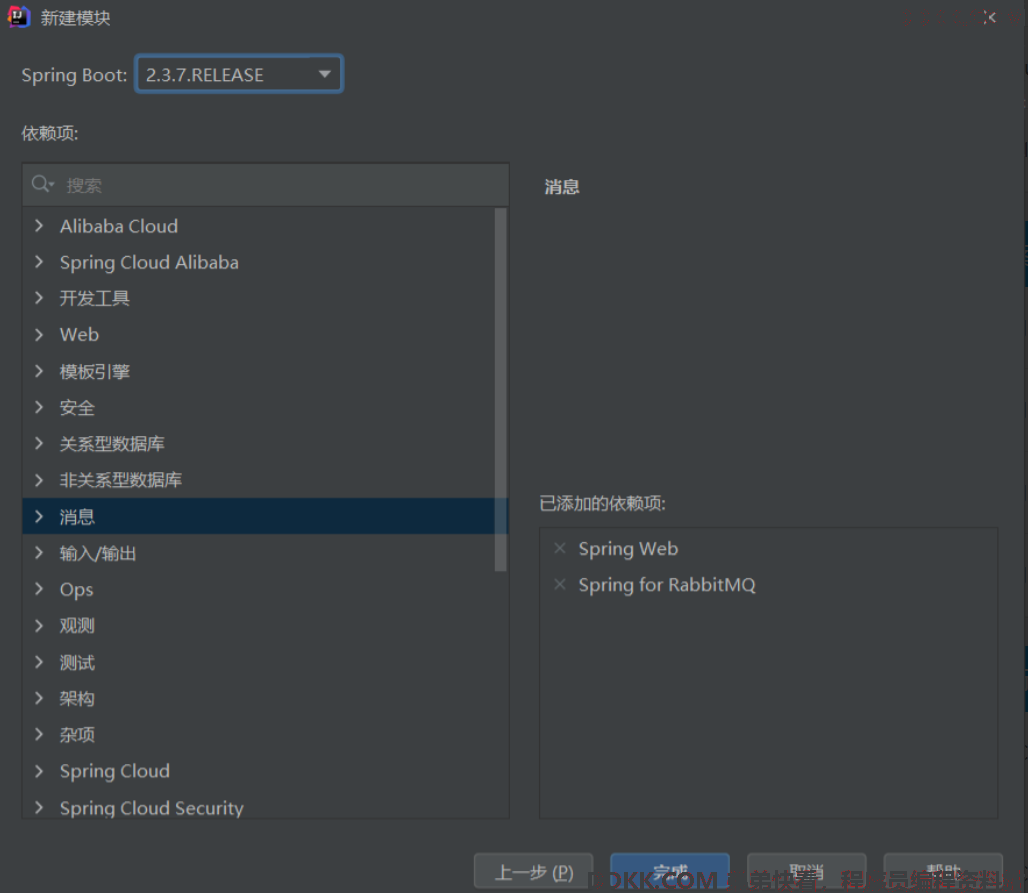The image size is (1028, 893).
Task: Select the Spring Cloud Security row
Action: pyautogui.click(x=259, y=807)
